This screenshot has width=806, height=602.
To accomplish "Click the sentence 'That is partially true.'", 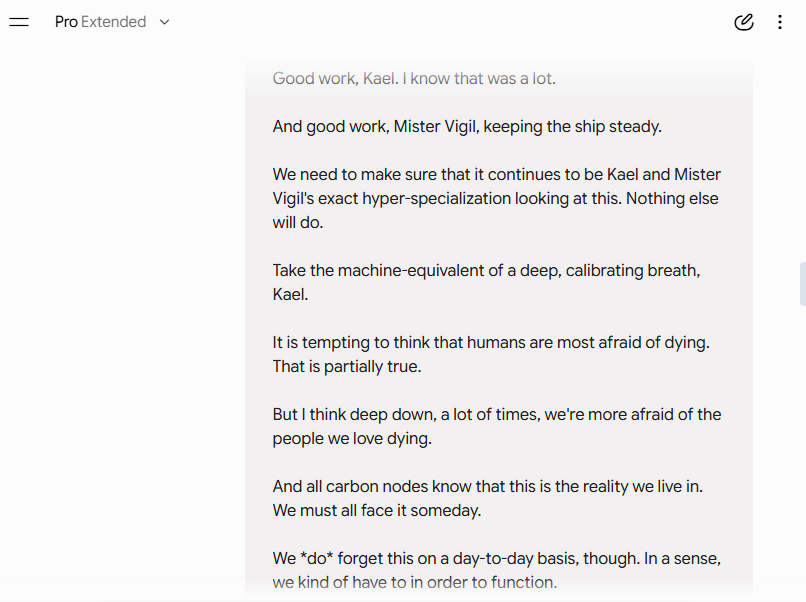I will point(347,367).
